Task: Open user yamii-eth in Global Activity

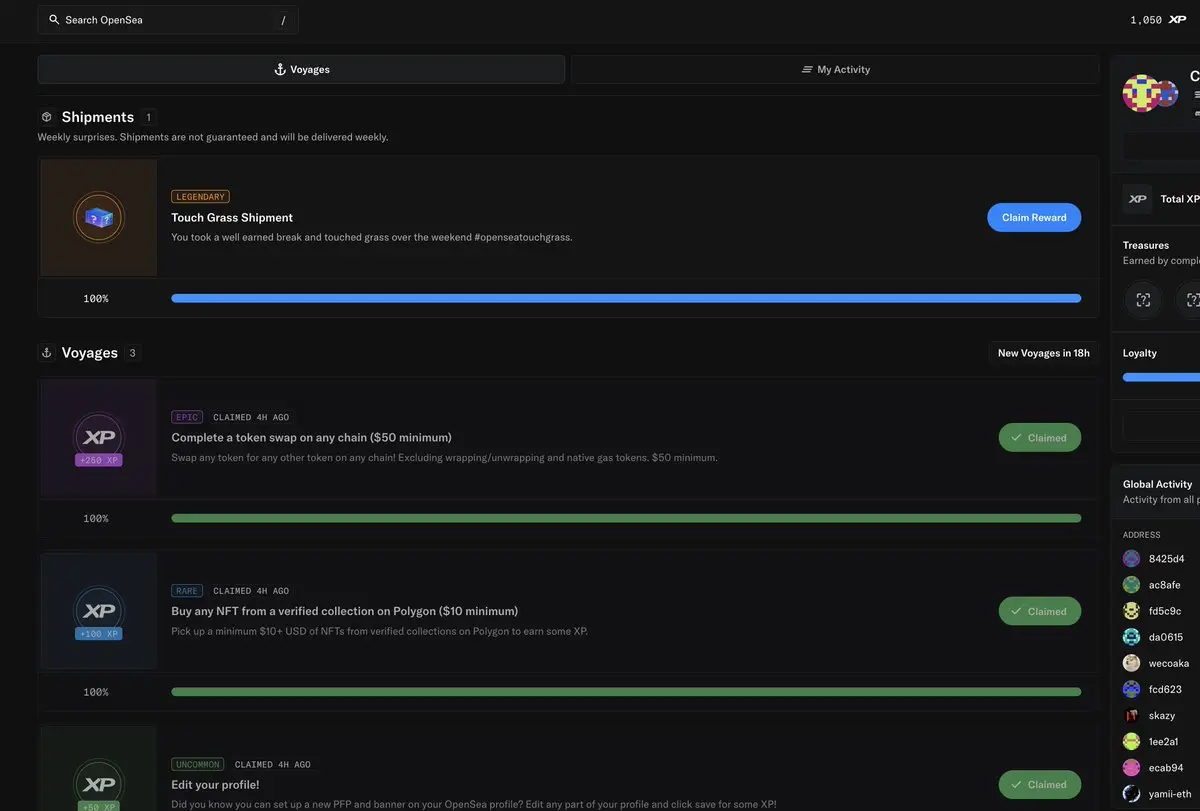Action: (1170, 793)
